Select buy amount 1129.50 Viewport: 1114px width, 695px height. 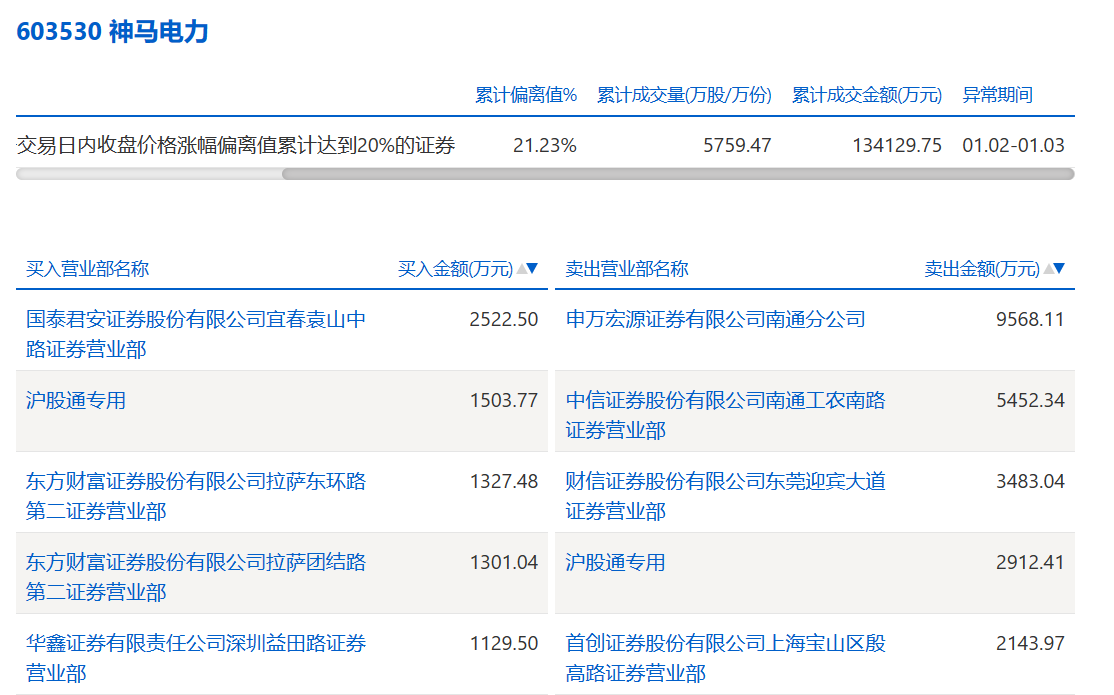[504, 643]
